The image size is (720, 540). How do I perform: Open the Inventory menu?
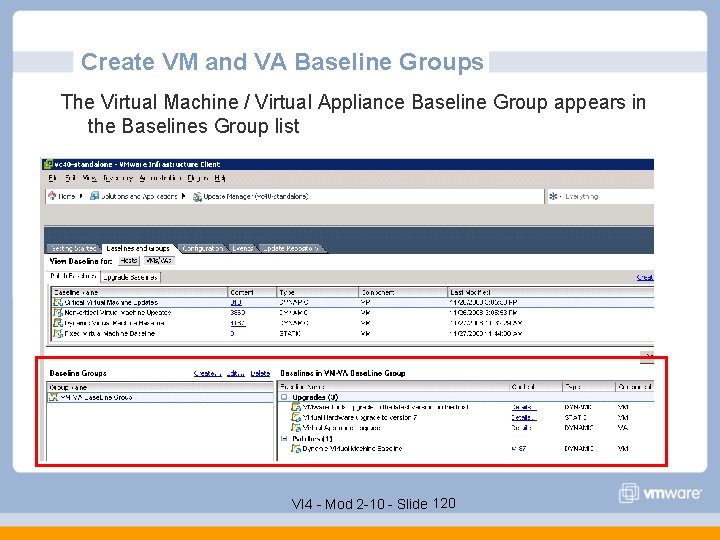[x=118, y=178]
